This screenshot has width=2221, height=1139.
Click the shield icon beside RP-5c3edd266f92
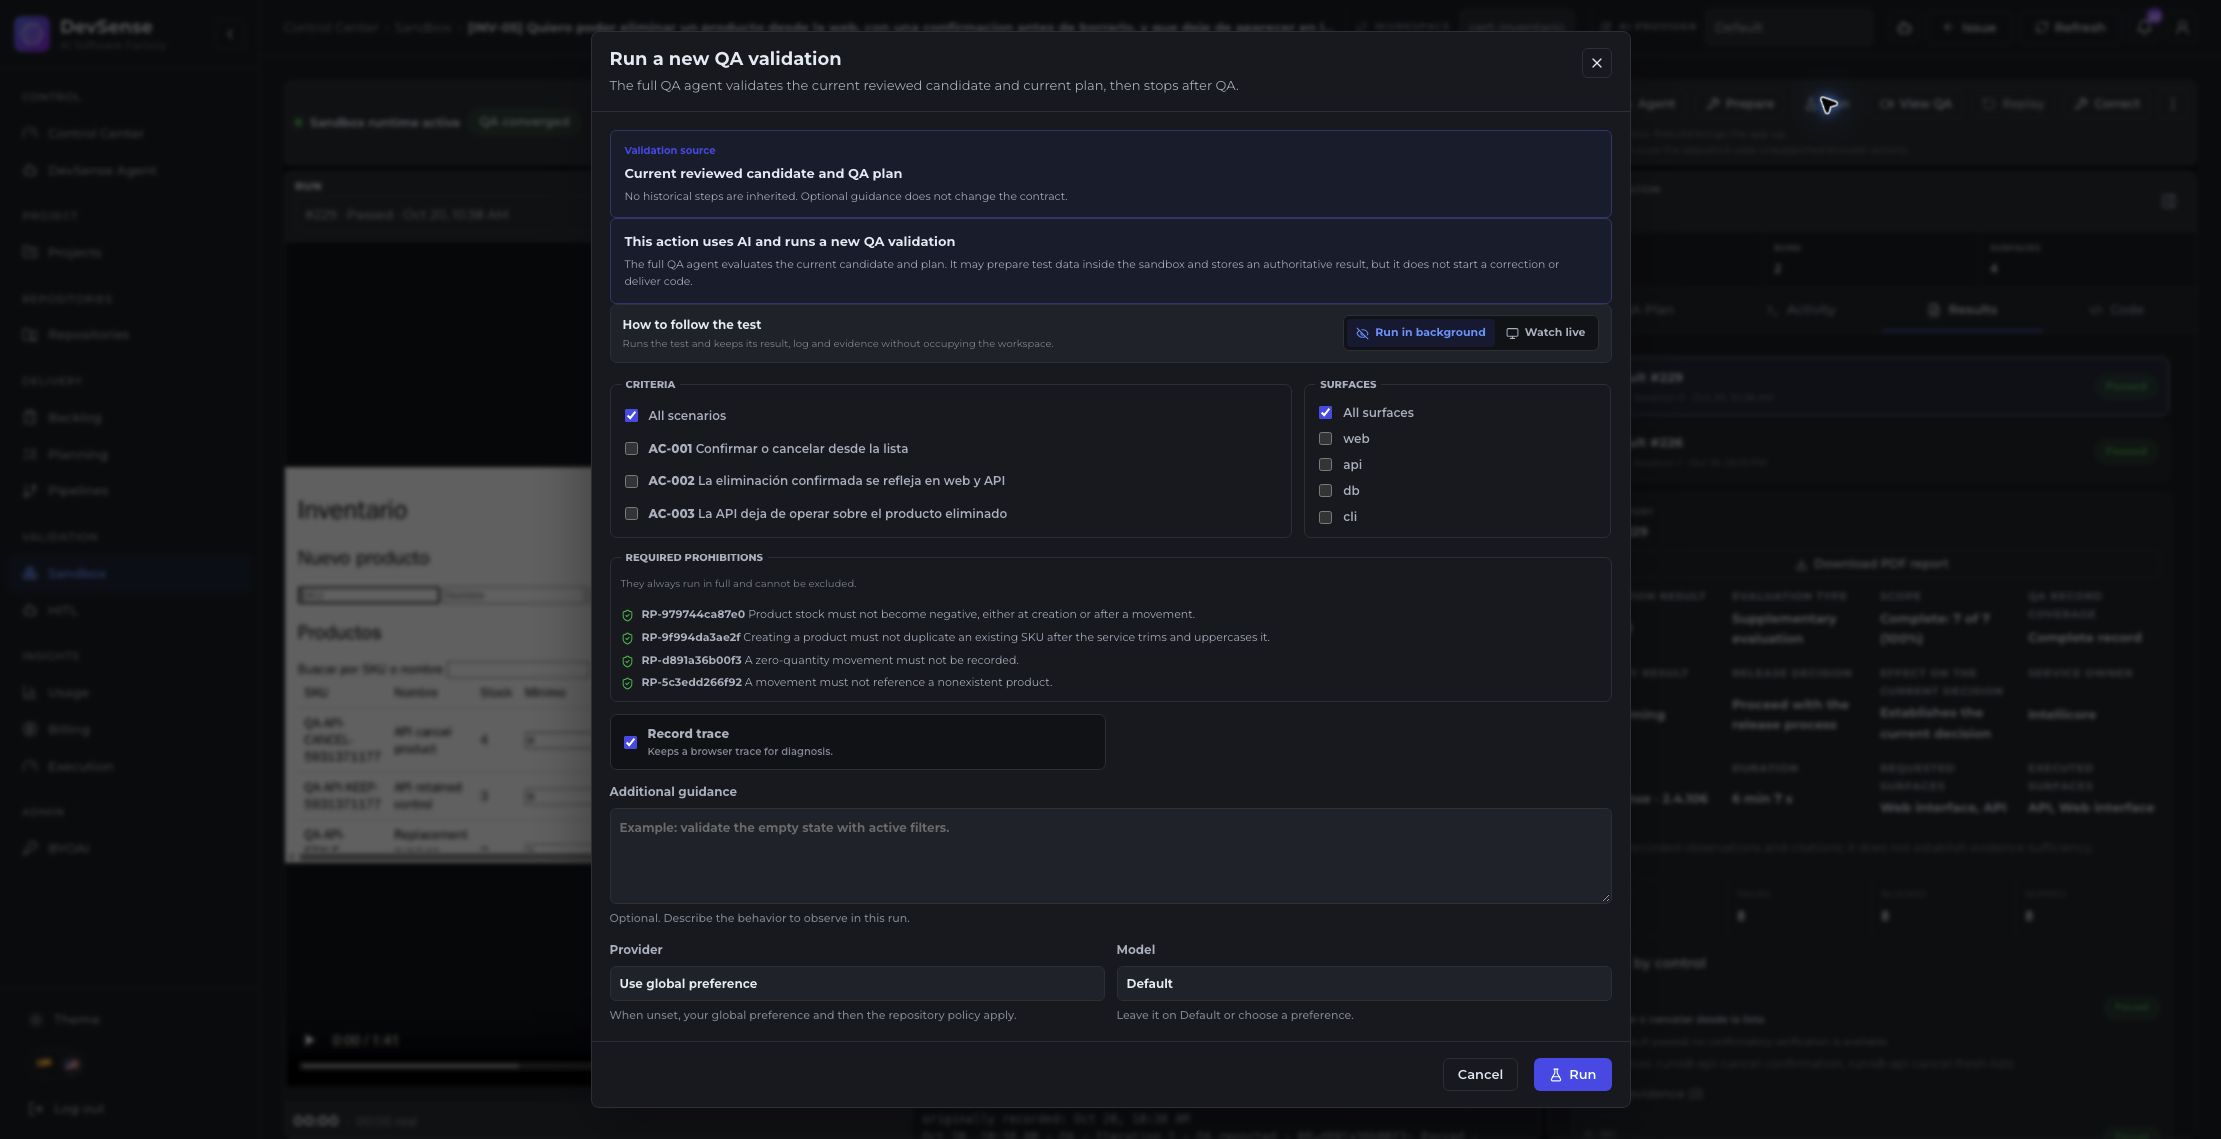pyautogui.click(x=627, y=683)
